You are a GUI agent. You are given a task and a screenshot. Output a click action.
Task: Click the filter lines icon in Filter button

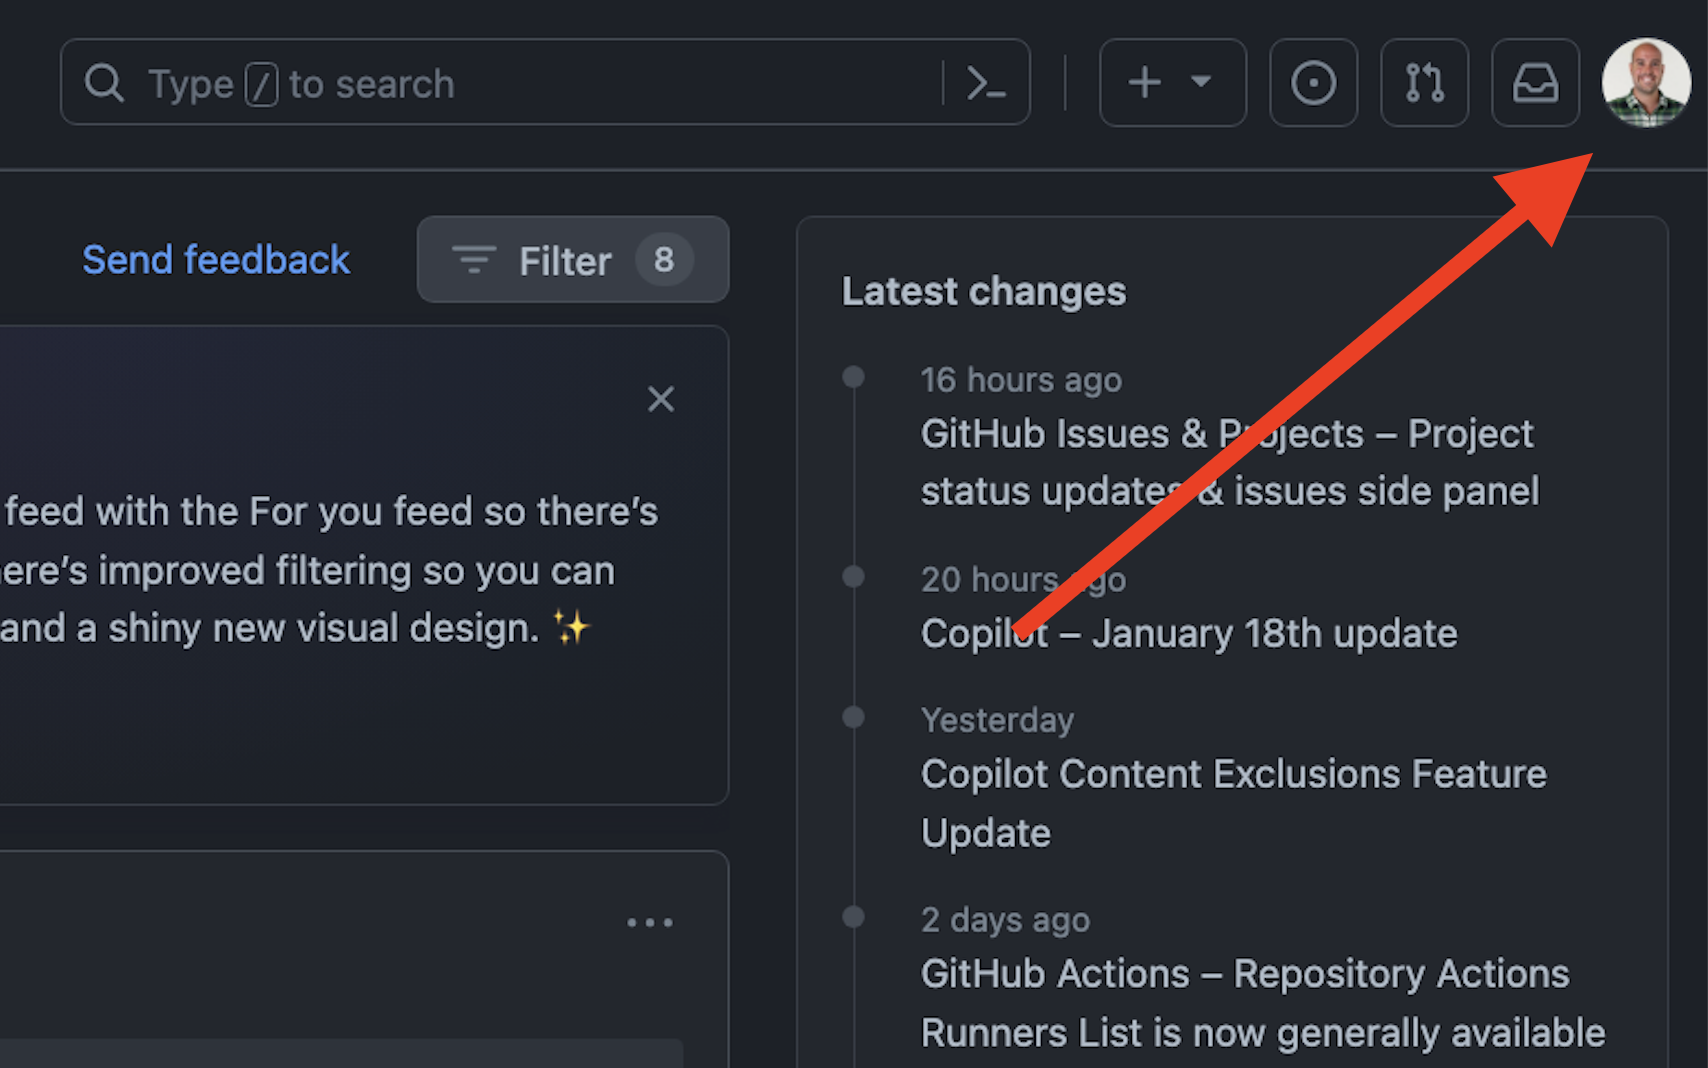[475, 260]
